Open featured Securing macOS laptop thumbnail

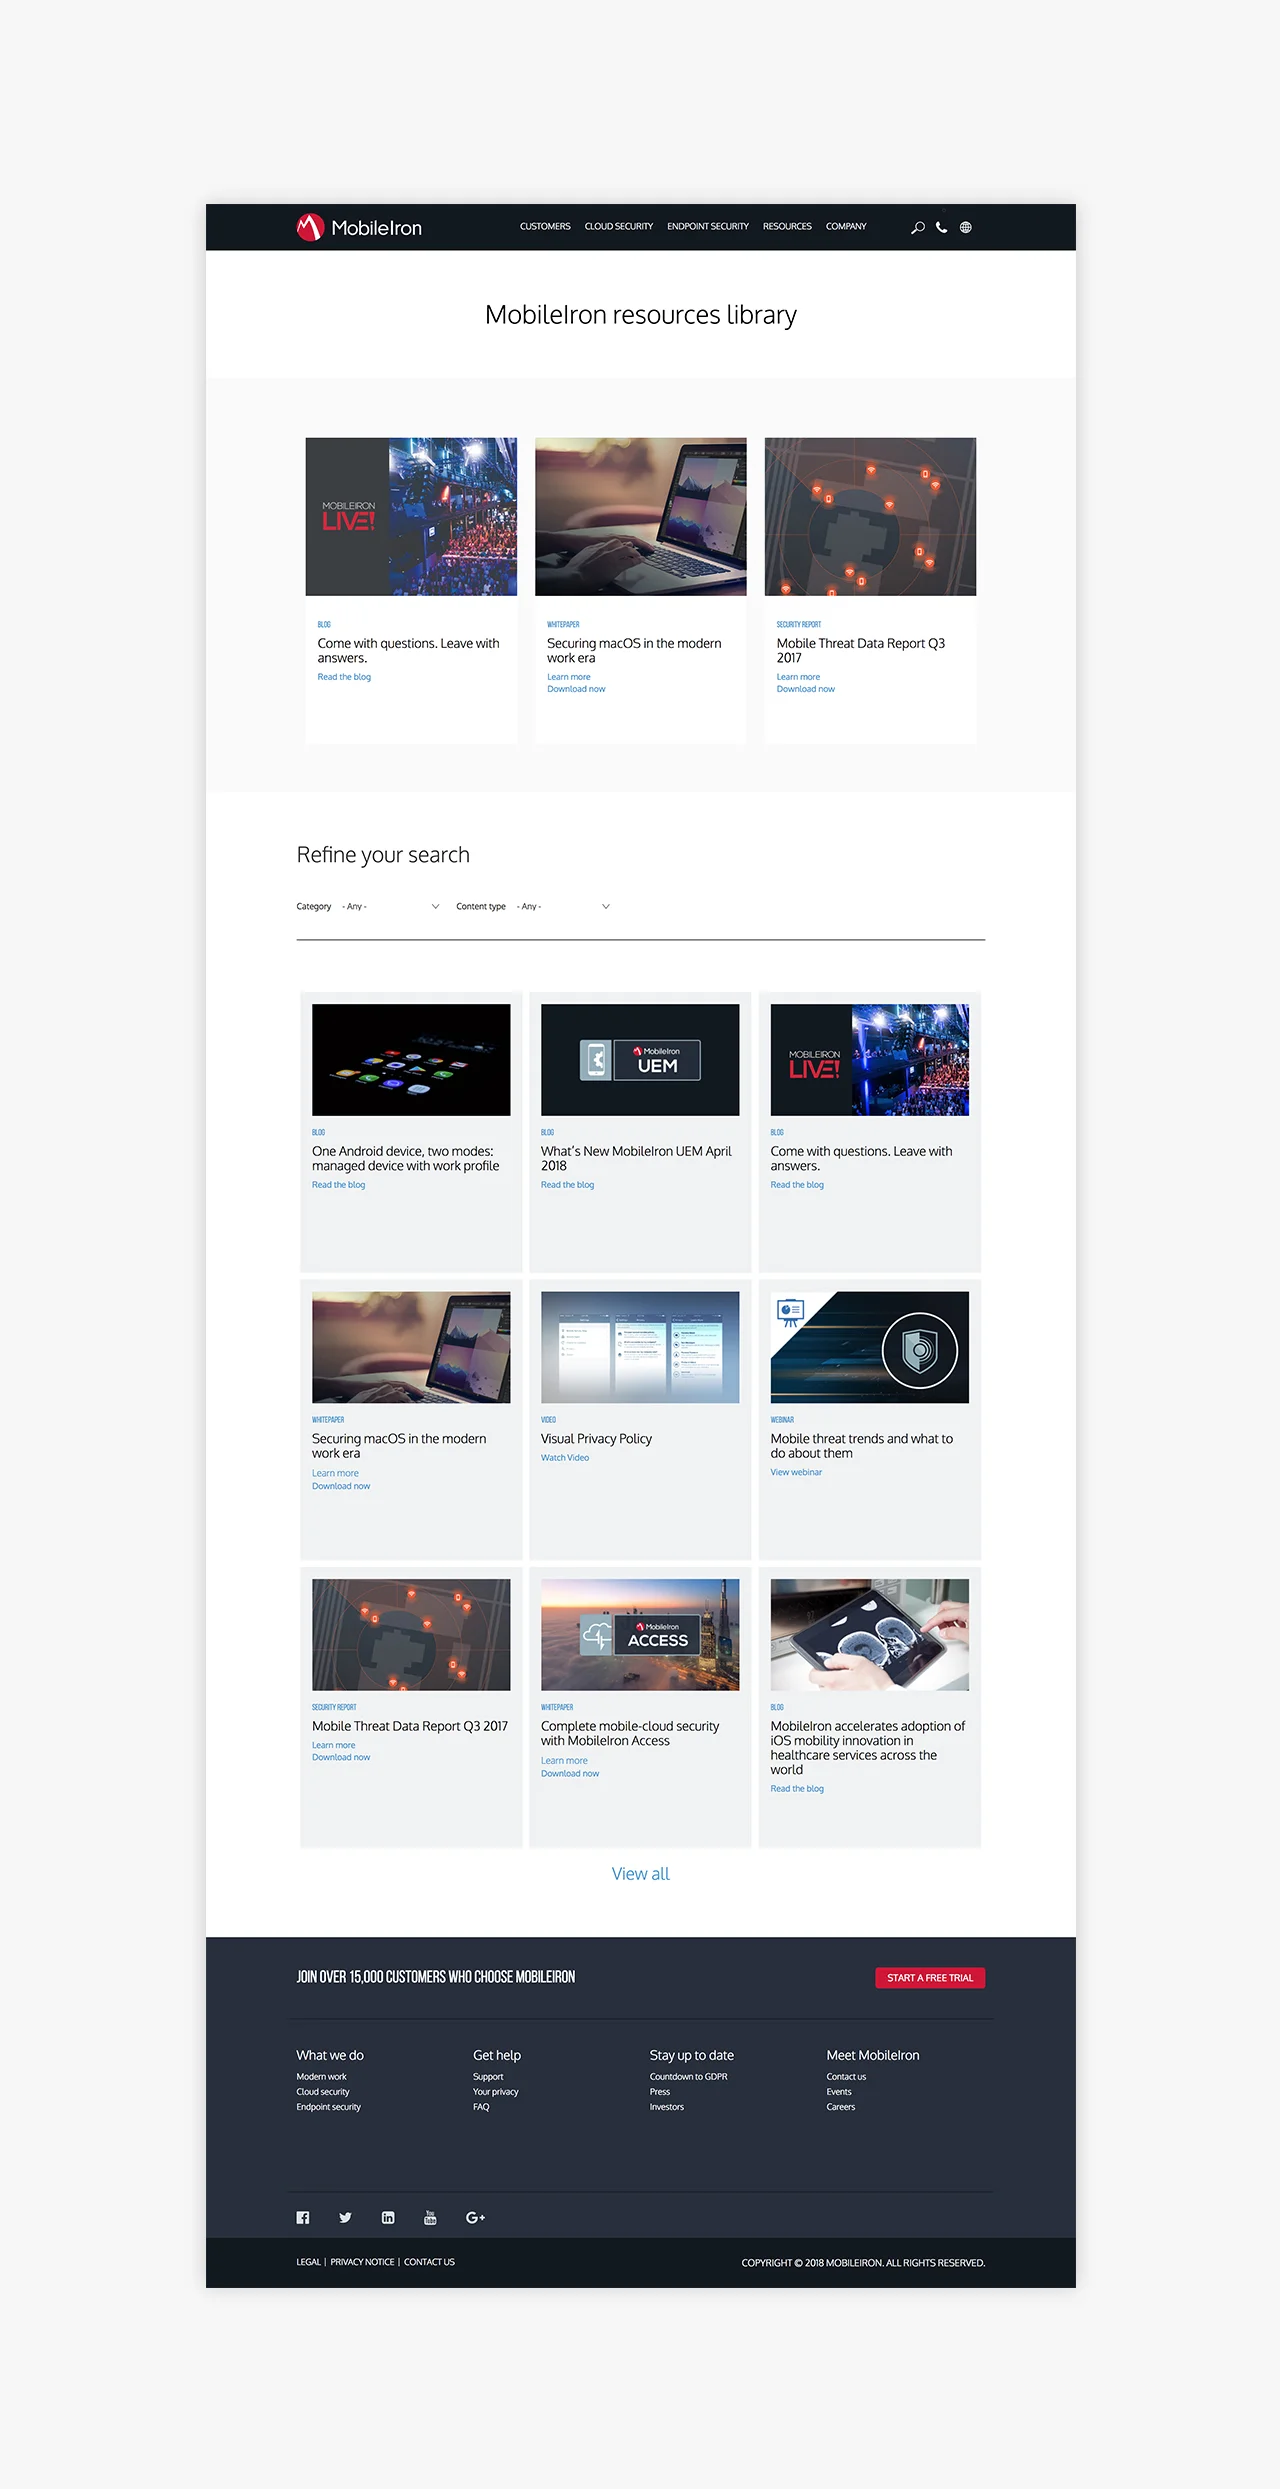641,516
